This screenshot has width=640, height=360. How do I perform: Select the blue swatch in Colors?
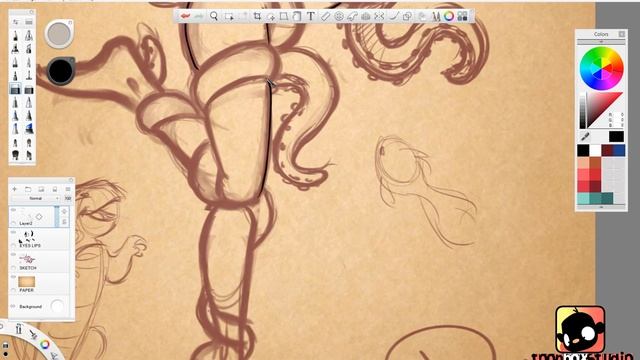pos(619,151)
